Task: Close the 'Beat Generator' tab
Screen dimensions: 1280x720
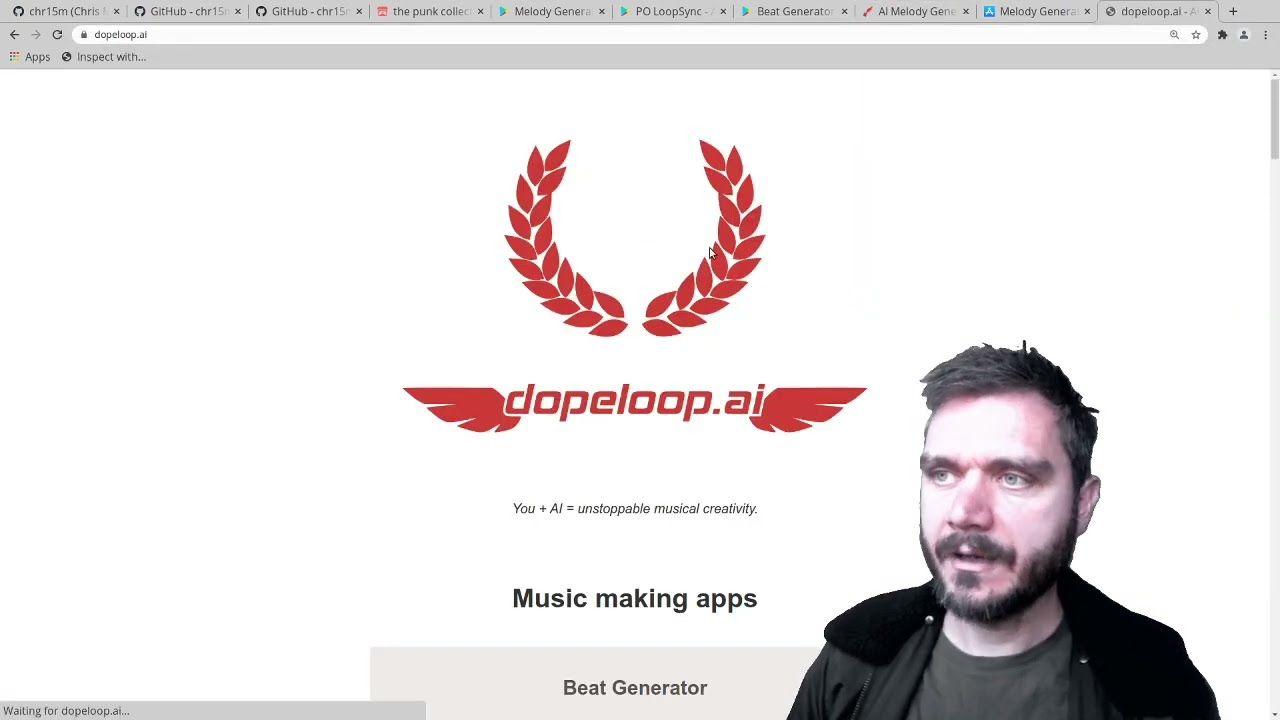Action: (x=844, y=11)
